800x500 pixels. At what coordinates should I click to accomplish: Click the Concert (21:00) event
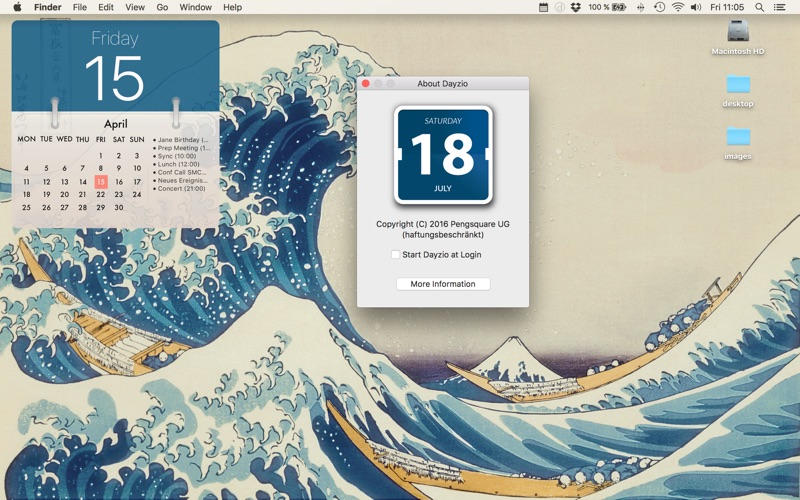click(x=181, y=188)
